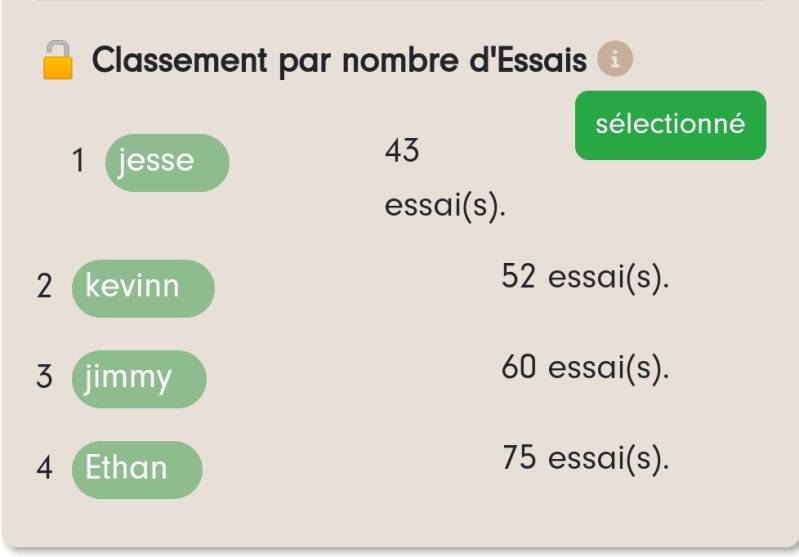Click rank number 3 next to jimmy

click(x=44, y=378)
